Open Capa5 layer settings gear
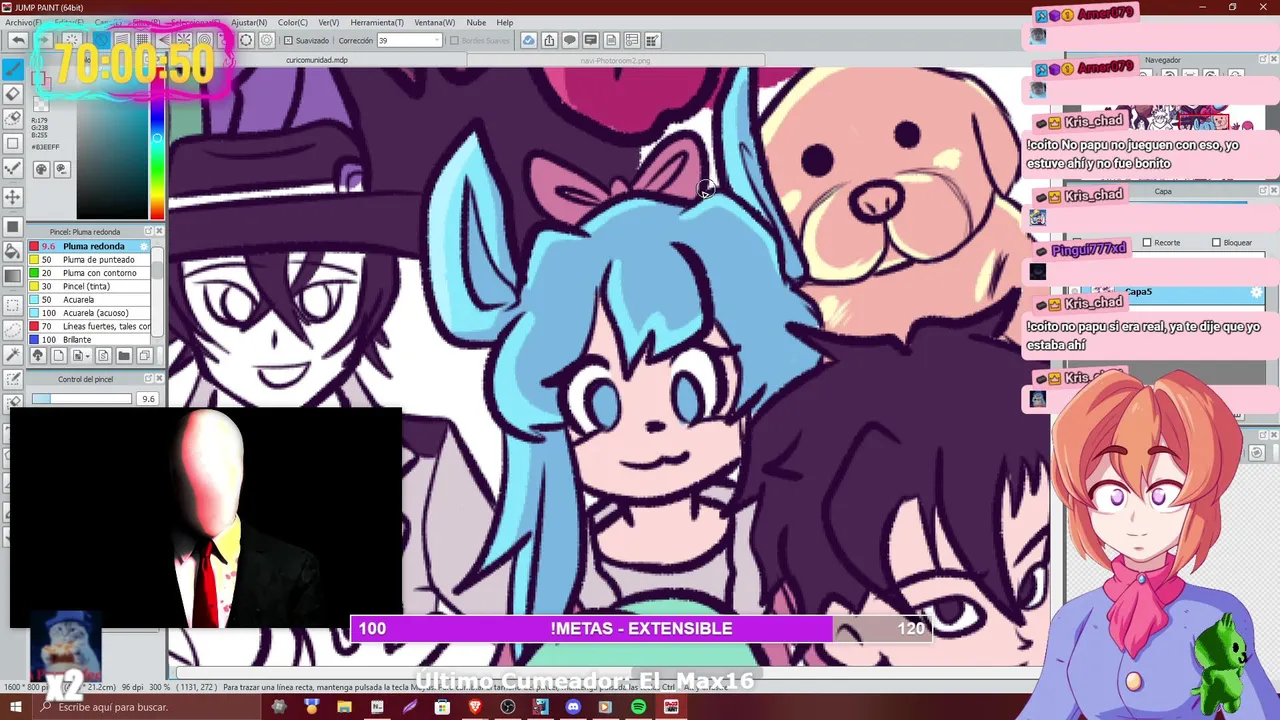Screen dimensions: 1280x720 click(1257, 292)
